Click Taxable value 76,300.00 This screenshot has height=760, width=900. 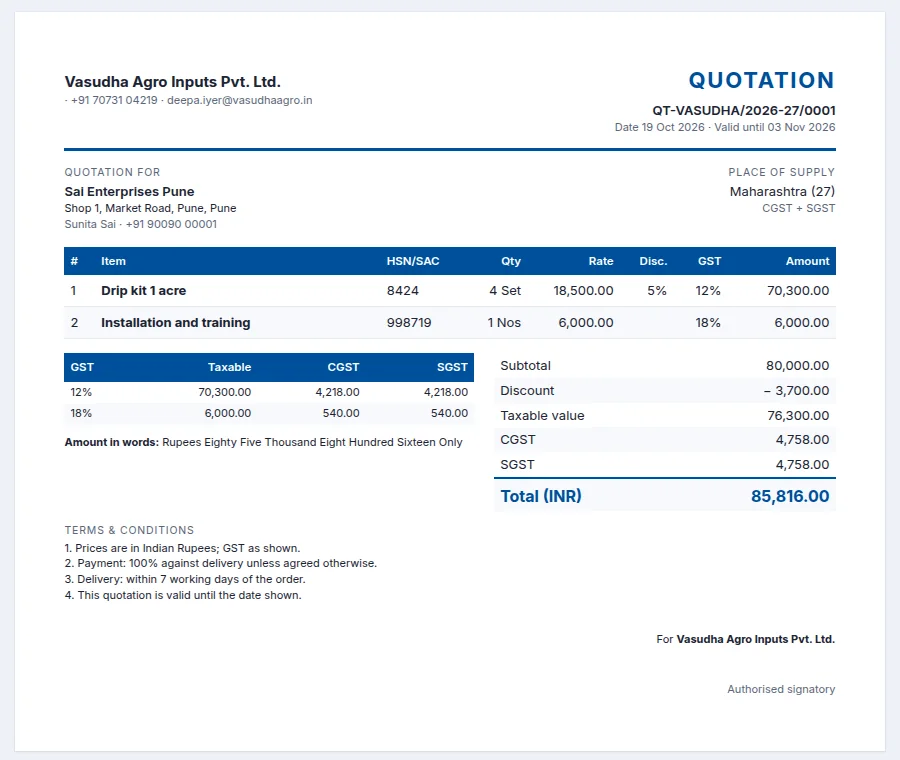pos(798,416)
